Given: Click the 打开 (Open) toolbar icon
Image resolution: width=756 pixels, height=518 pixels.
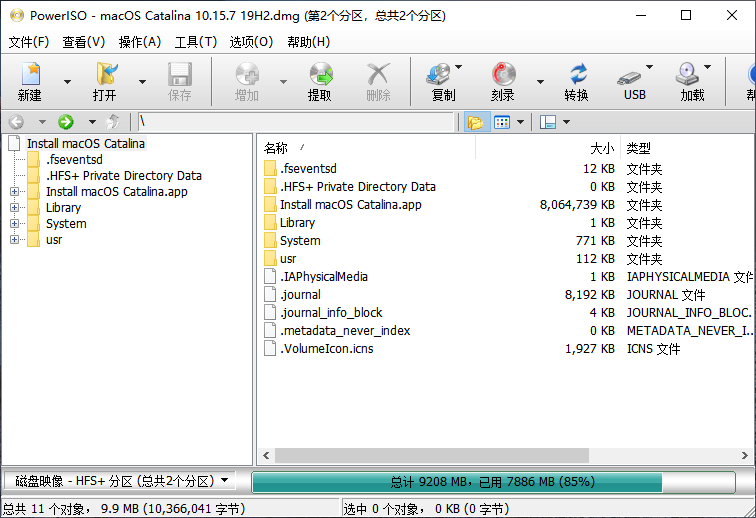Looking at the screenshot, I should [x=105, y=81].
